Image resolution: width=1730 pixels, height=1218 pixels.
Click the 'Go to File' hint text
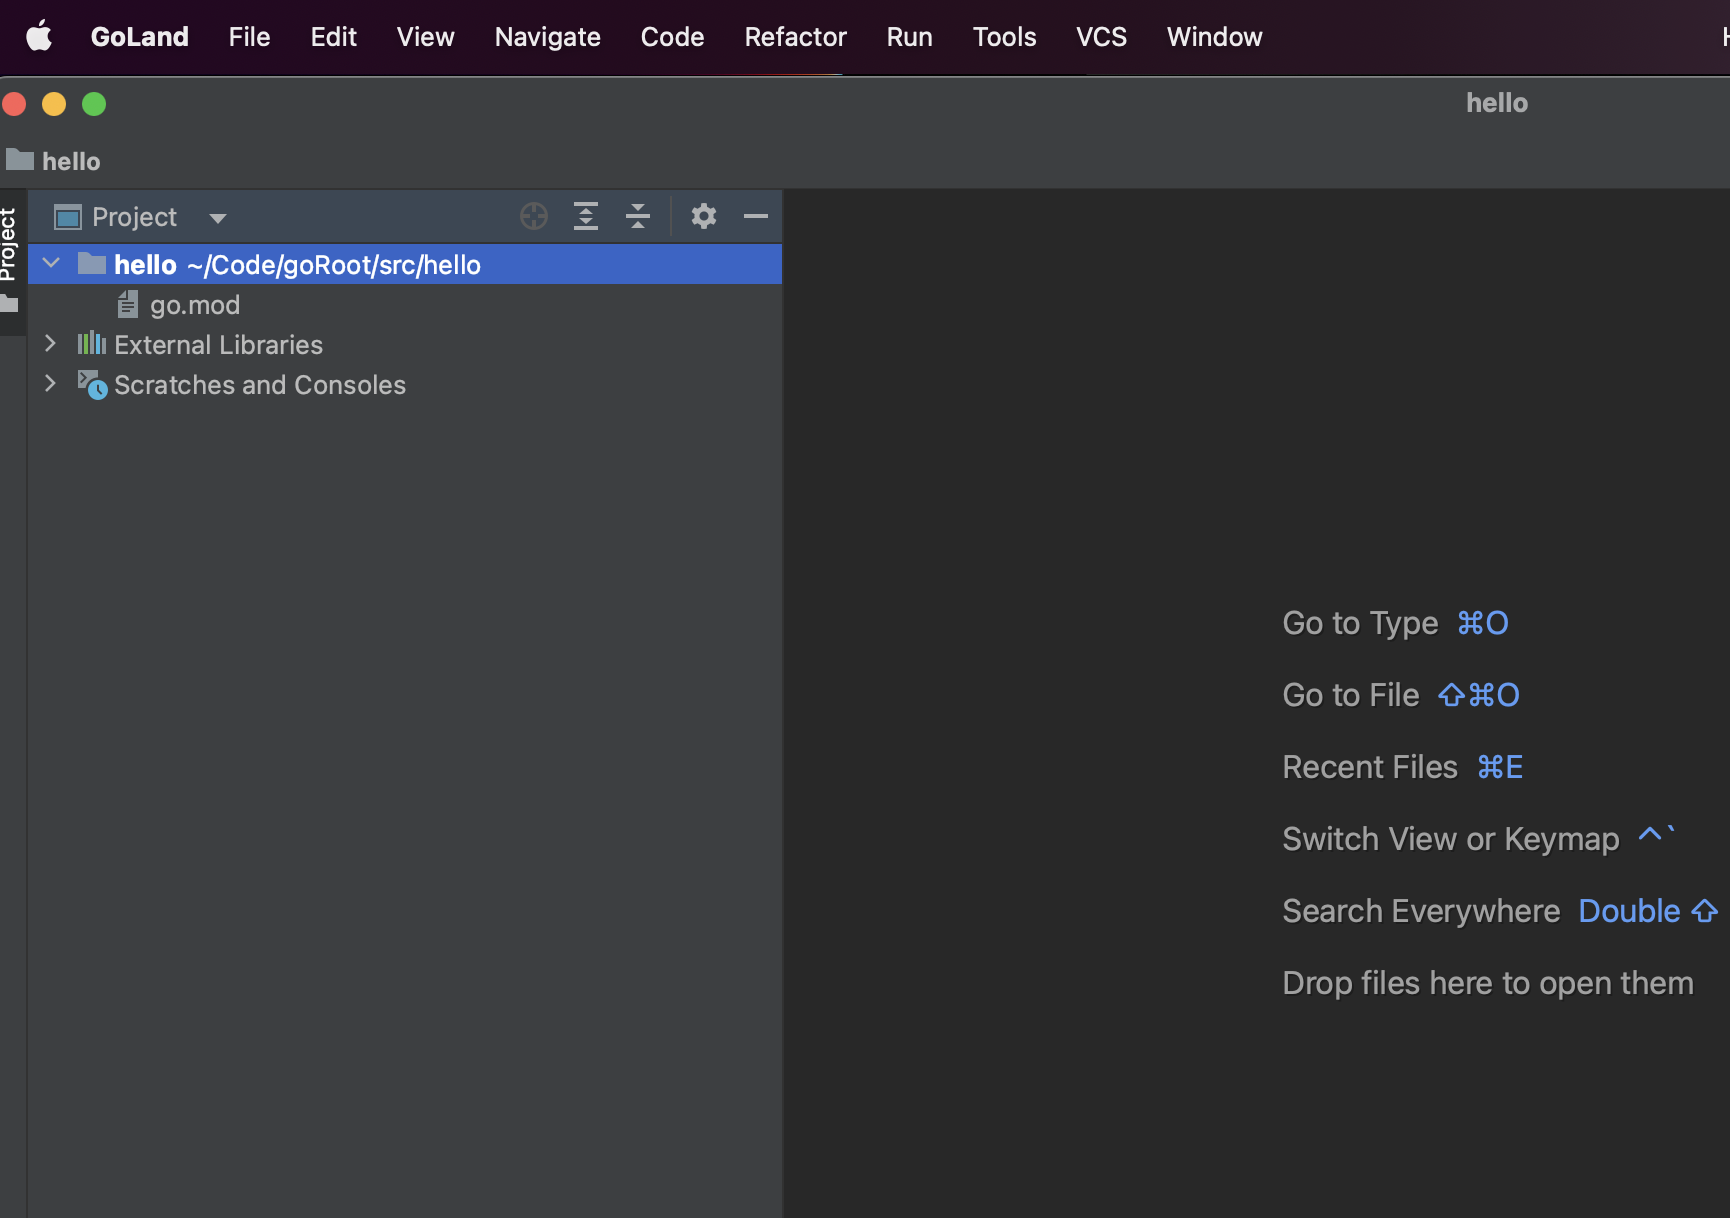coord(1351,695)
